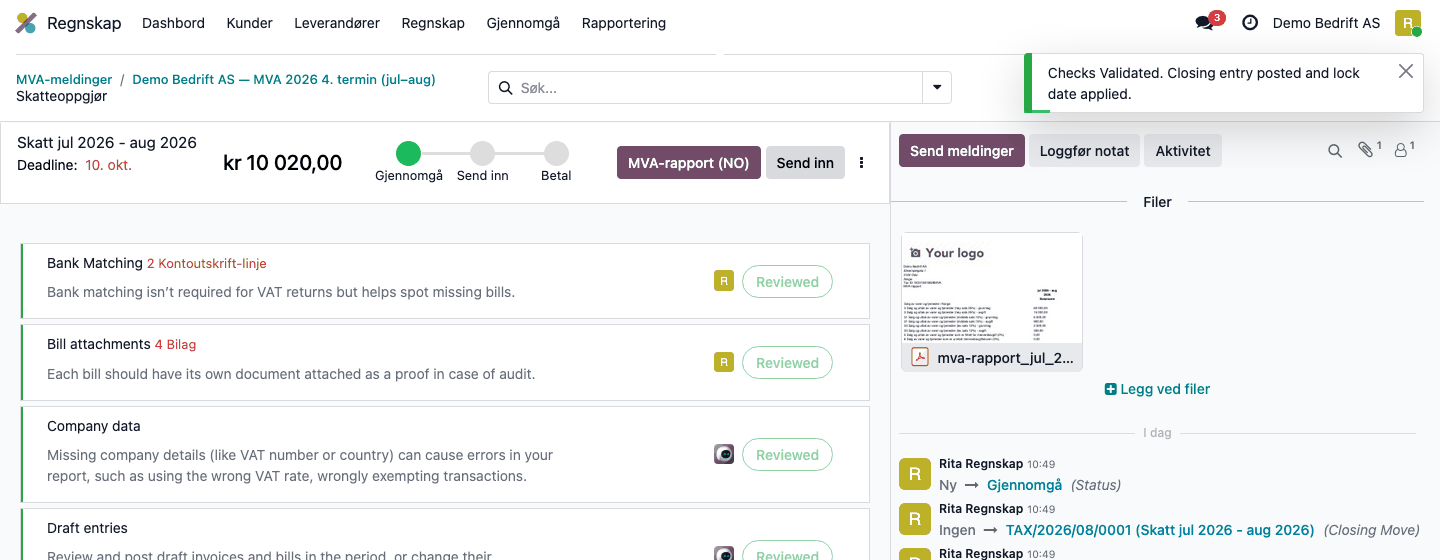This screenshot has width=1440, height=560.
Task: Open TAX/2026/08/0001 closing move link
Action: 1160,530
